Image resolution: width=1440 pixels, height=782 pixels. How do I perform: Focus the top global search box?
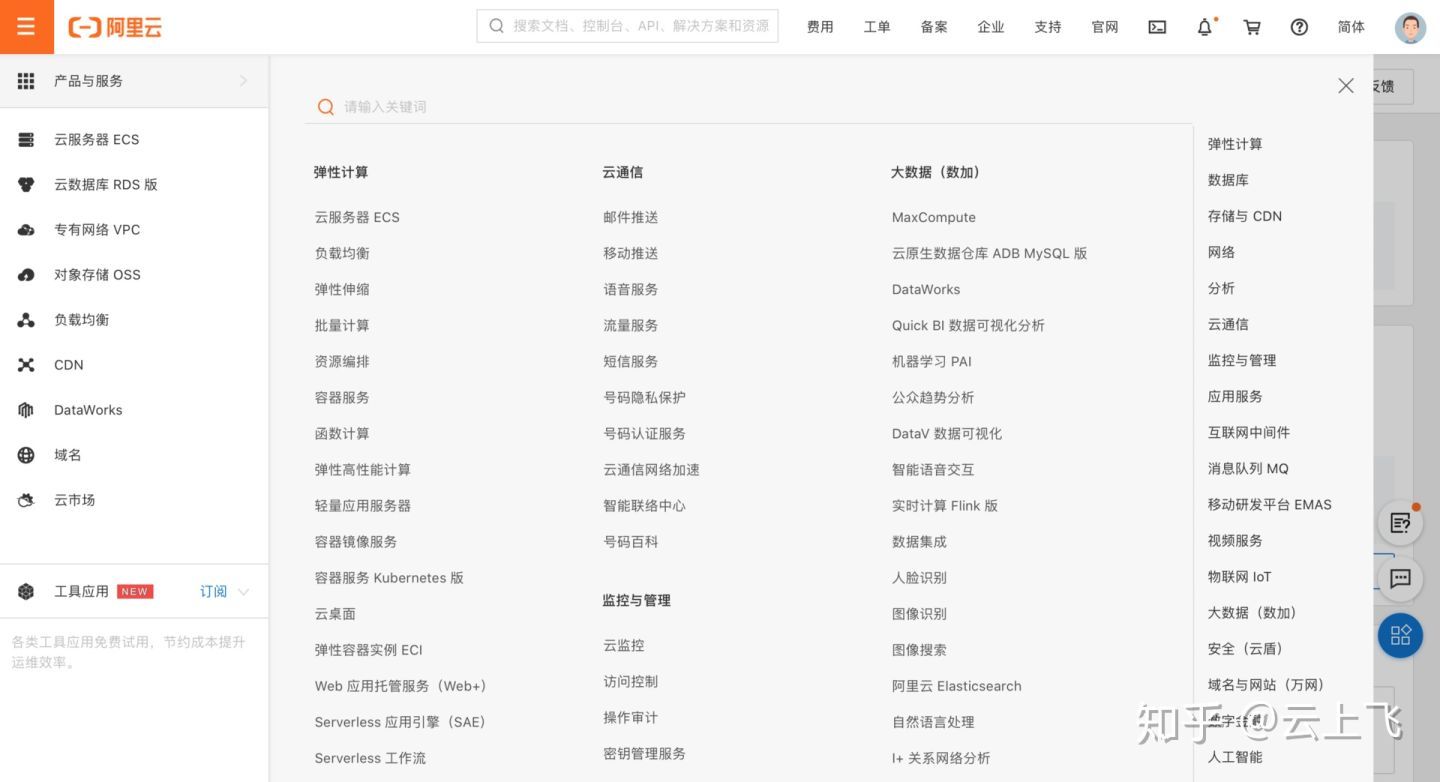(627, 26)
